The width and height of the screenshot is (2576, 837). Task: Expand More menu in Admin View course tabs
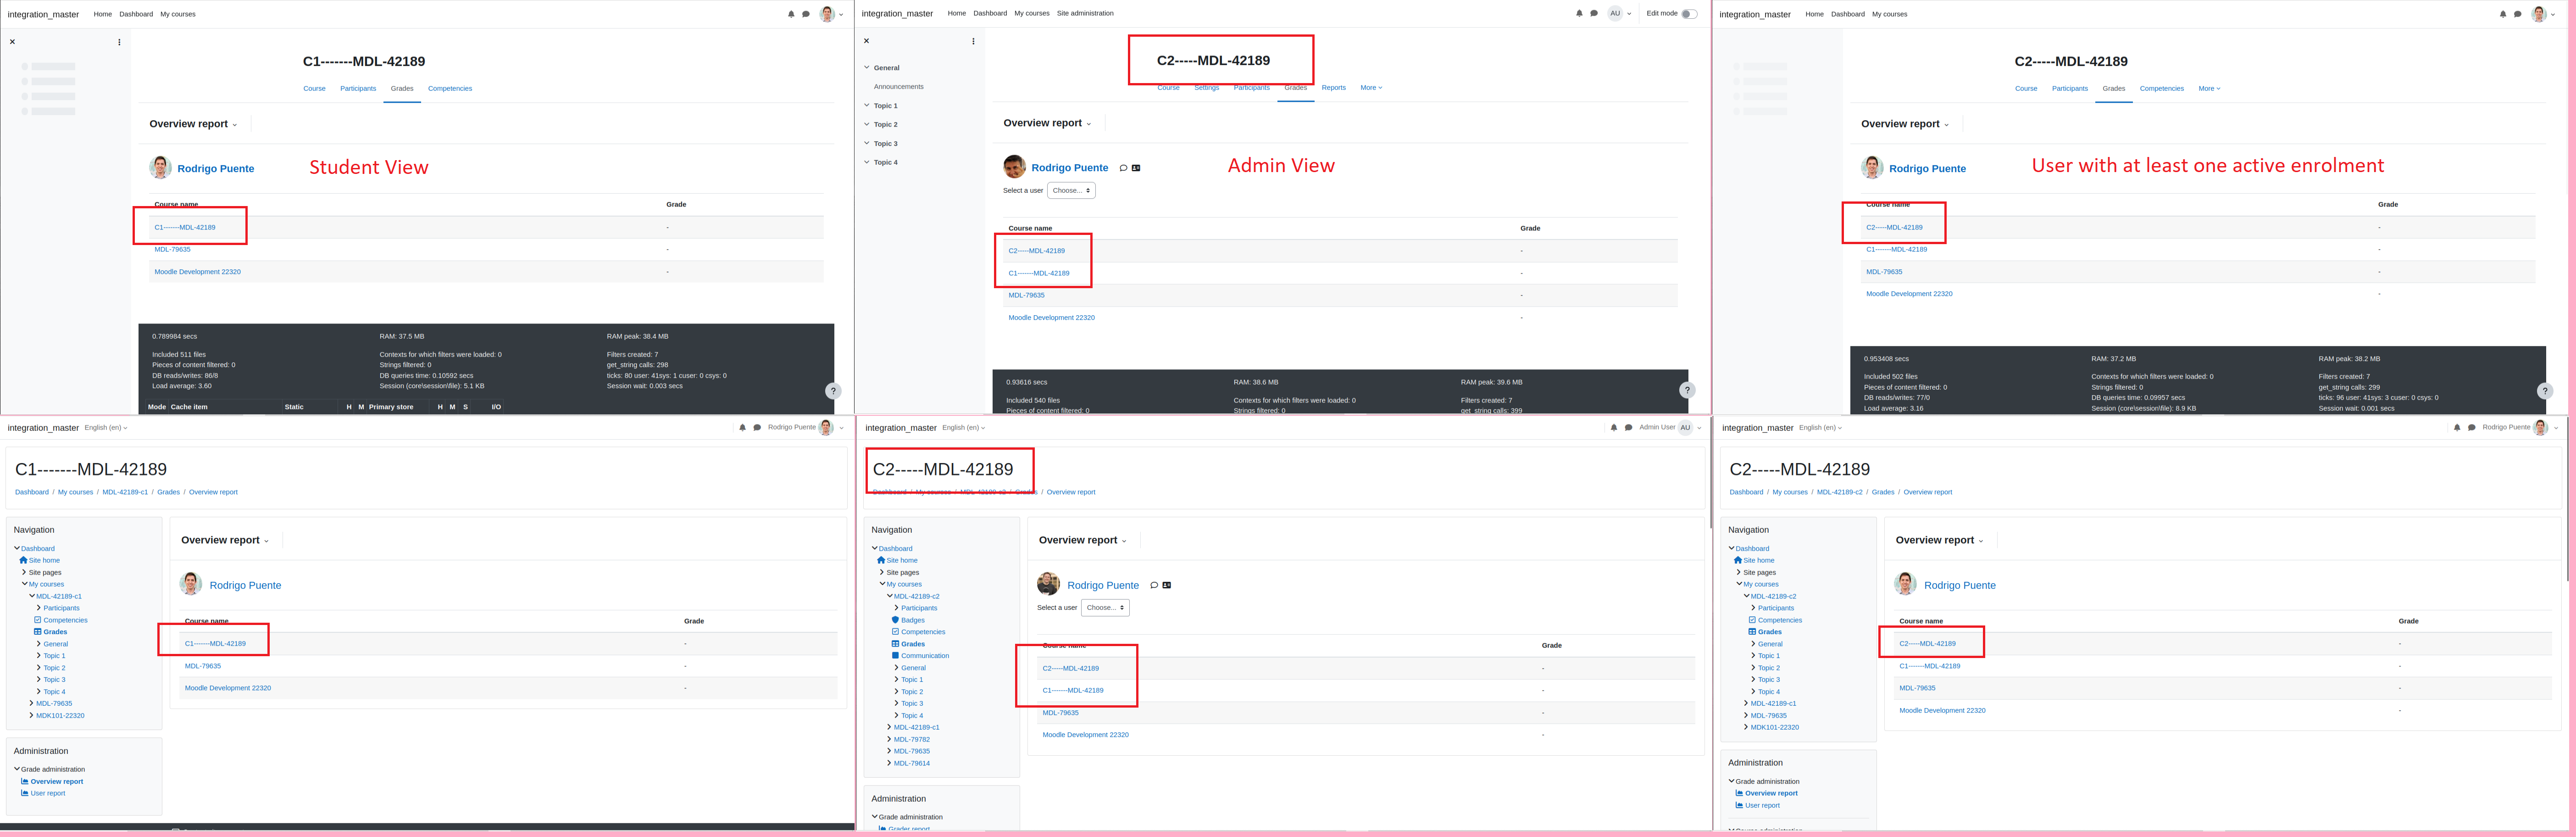[x=1371, y=88]
